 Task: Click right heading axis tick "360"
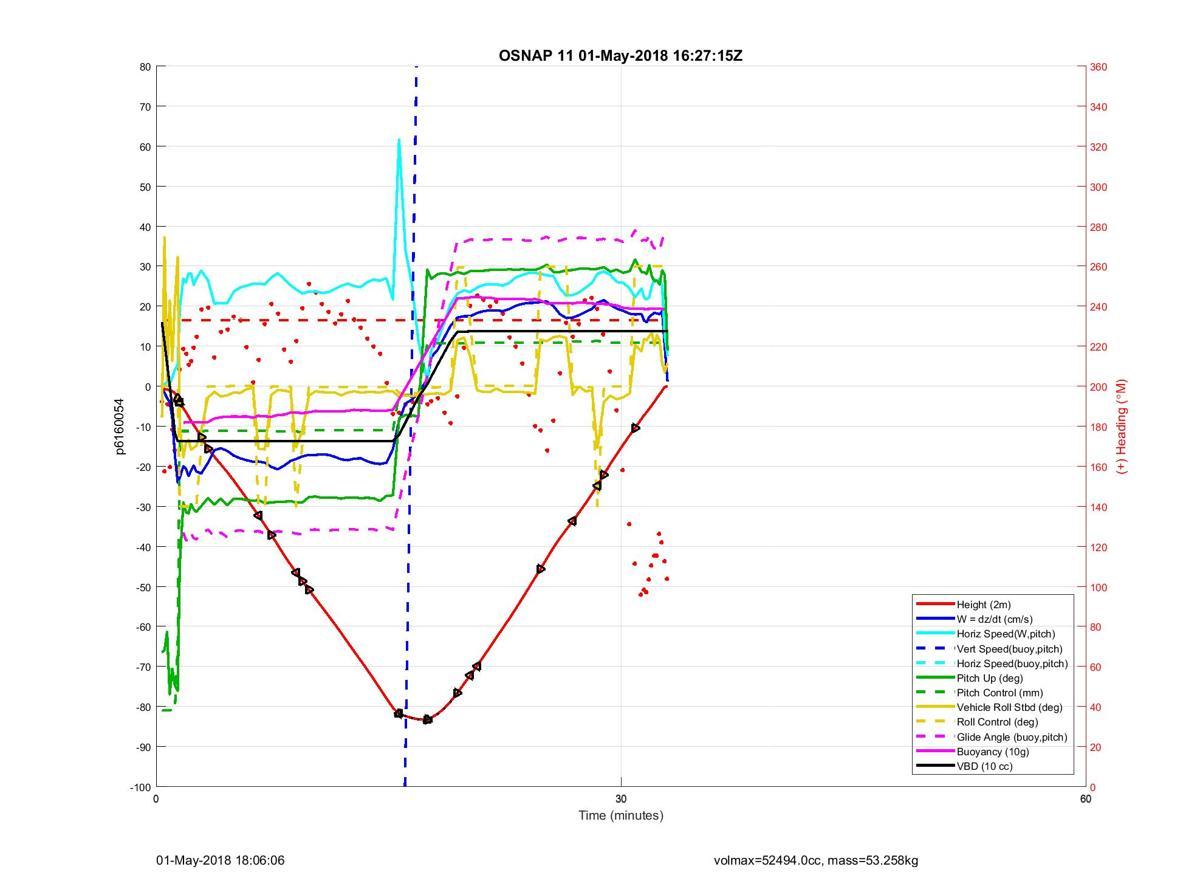[1098, 67]
